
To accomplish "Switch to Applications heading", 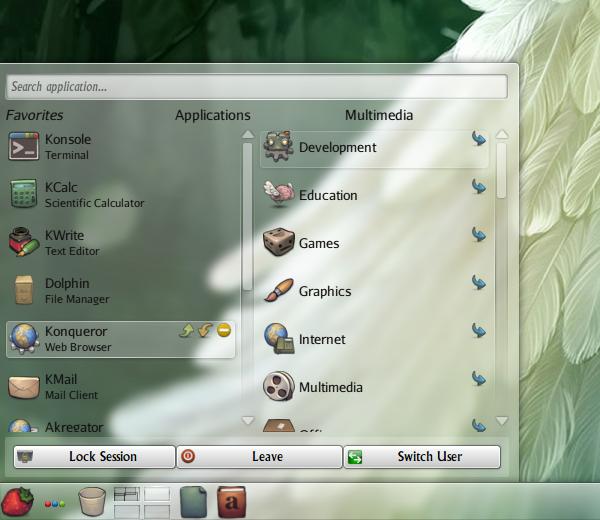I will [213, 115].
